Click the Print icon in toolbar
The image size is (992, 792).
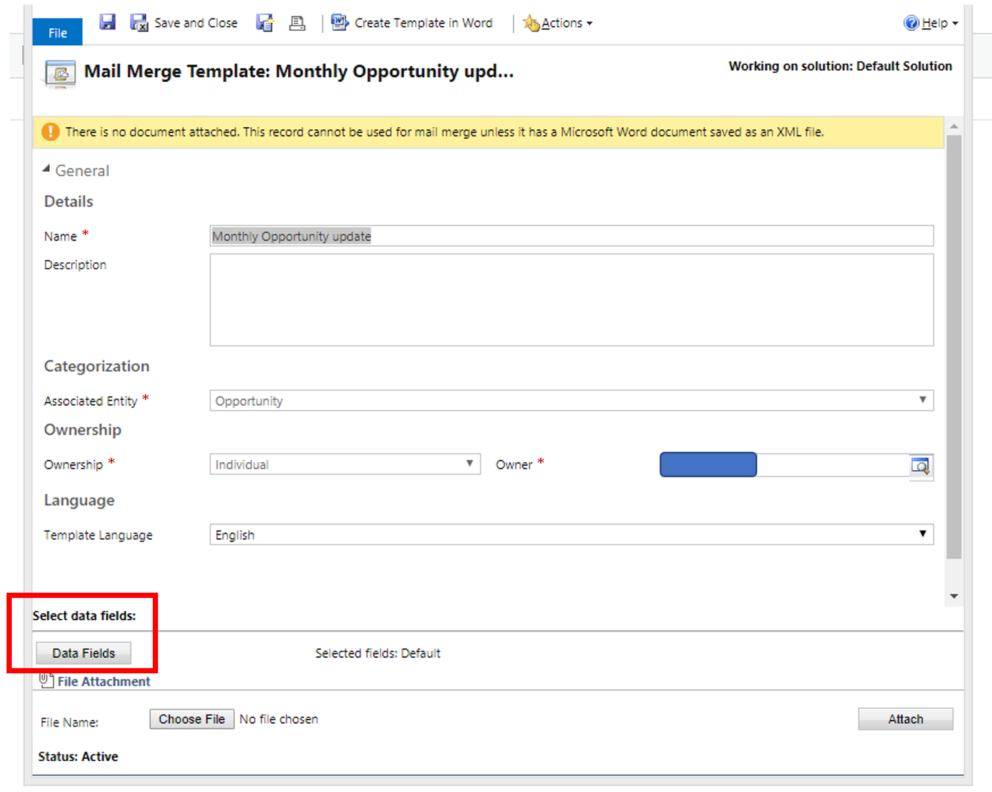tap(297, 23)
